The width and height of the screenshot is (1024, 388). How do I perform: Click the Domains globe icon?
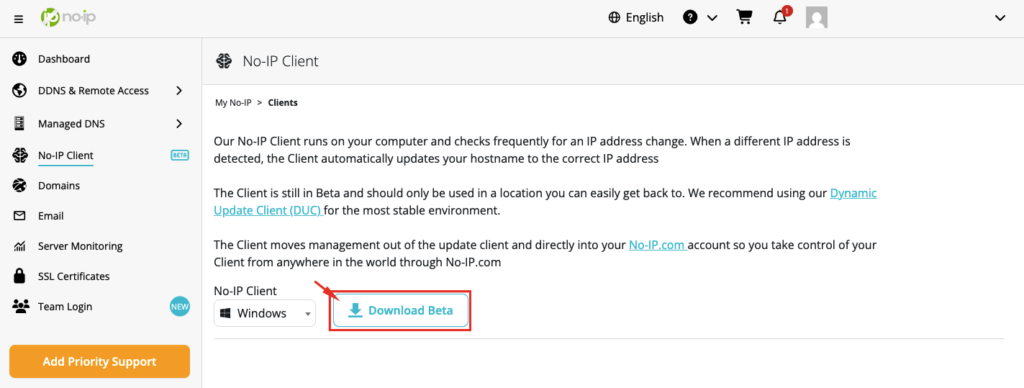(x=20, y=186)
